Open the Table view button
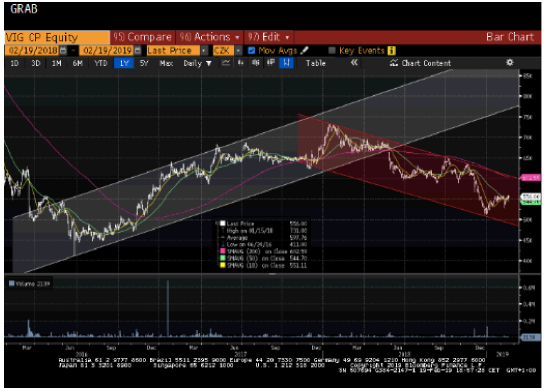The height and width of the screenshot is (392, 546). pos(315,63)
